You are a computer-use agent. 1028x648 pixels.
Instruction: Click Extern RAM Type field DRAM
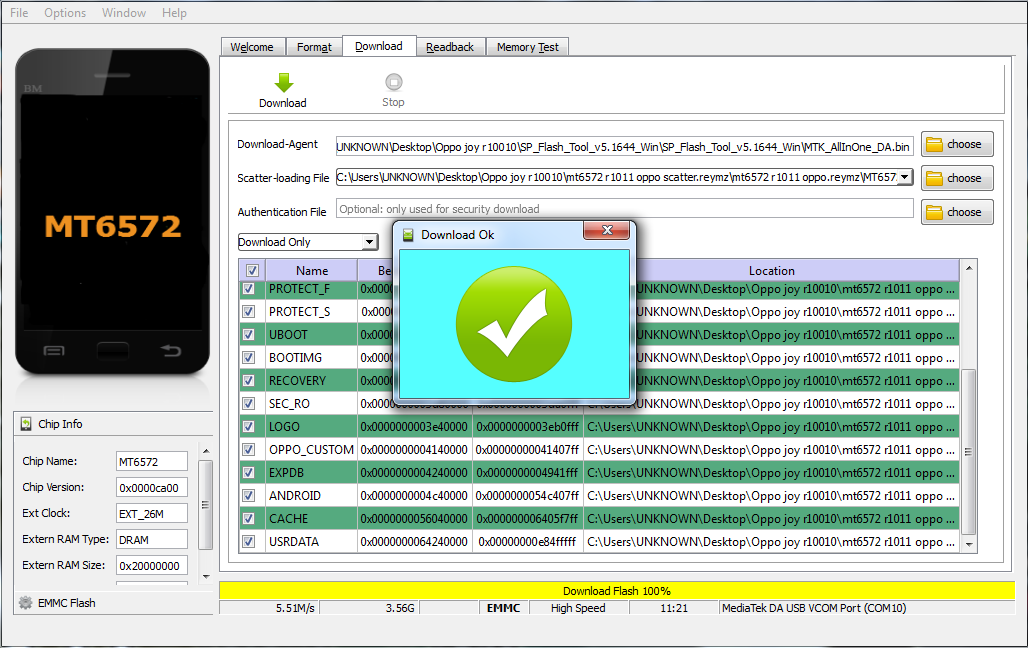[x=152, y=540]
